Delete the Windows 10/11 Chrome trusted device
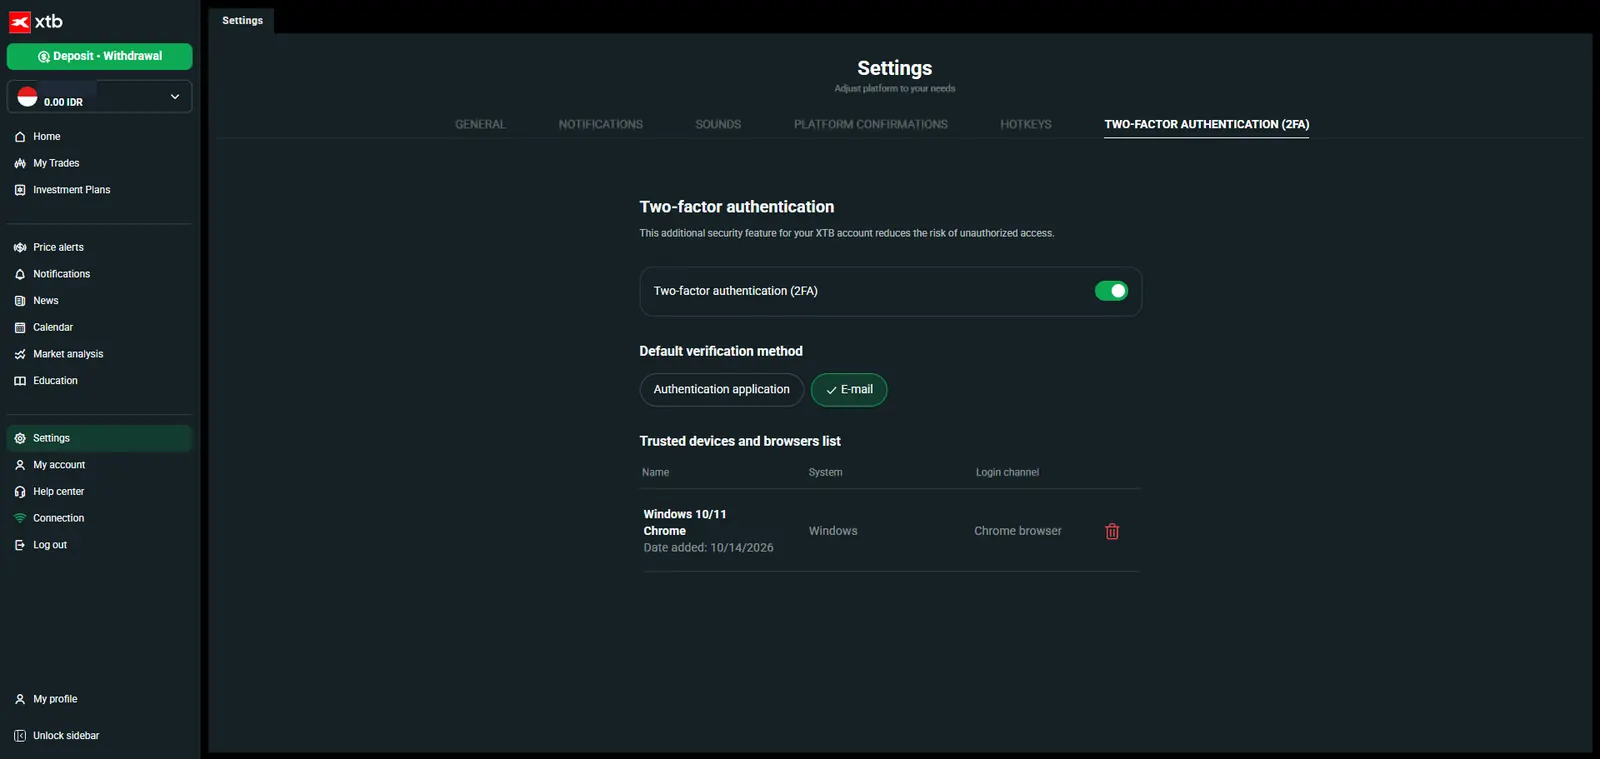The width and height of the screenshot is (1600, 759). tap(1112, 531)
